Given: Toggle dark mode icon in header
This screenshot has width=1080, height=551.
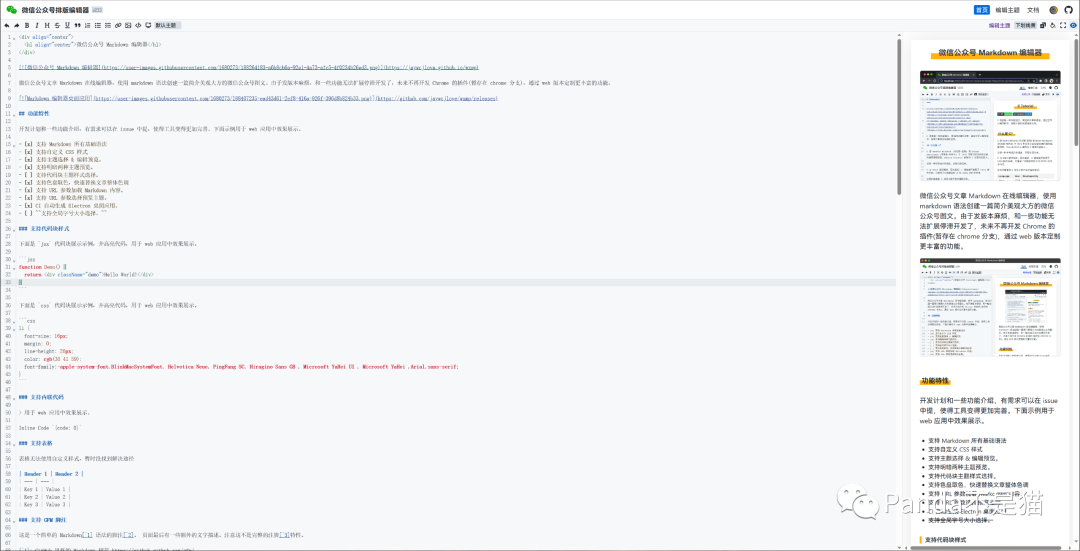Looking at the screenshot, I should click(1053, 10).
